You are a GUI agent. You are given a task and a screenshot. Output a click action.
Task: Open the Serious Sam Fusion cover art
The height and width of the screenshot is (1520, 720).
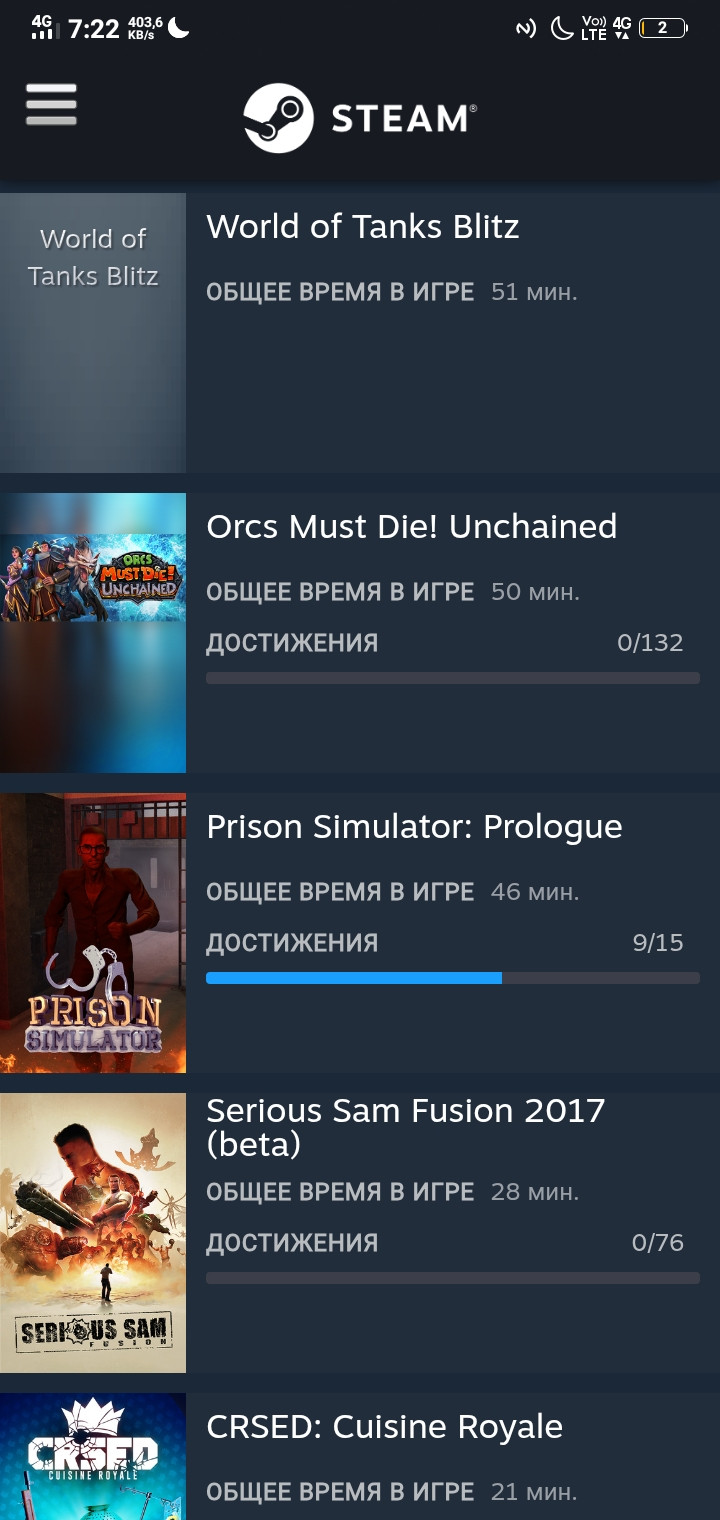coord(93,1233)
